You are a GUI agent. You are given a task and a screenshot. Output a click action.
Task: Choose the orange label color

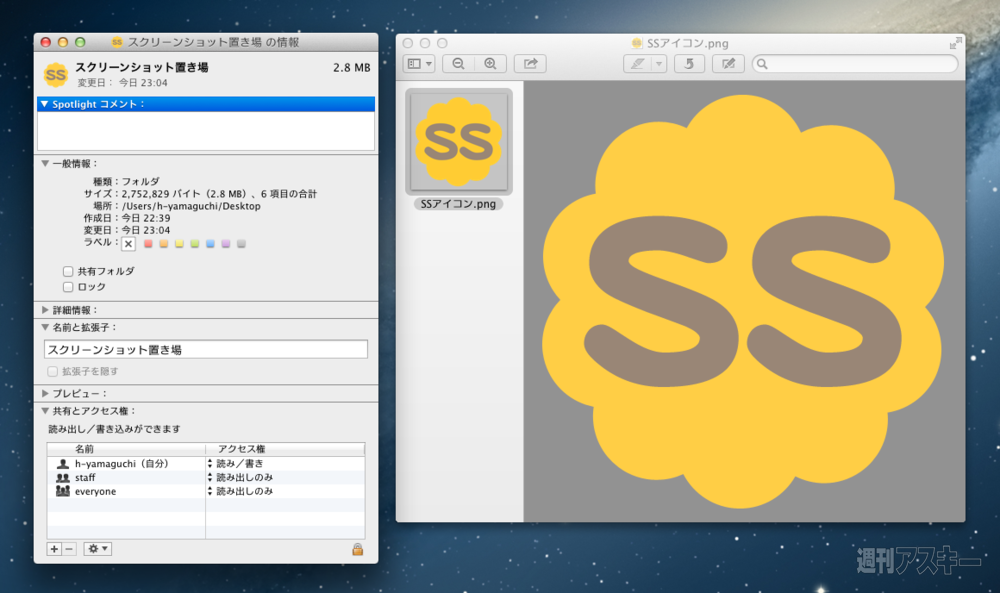point(163,244)
